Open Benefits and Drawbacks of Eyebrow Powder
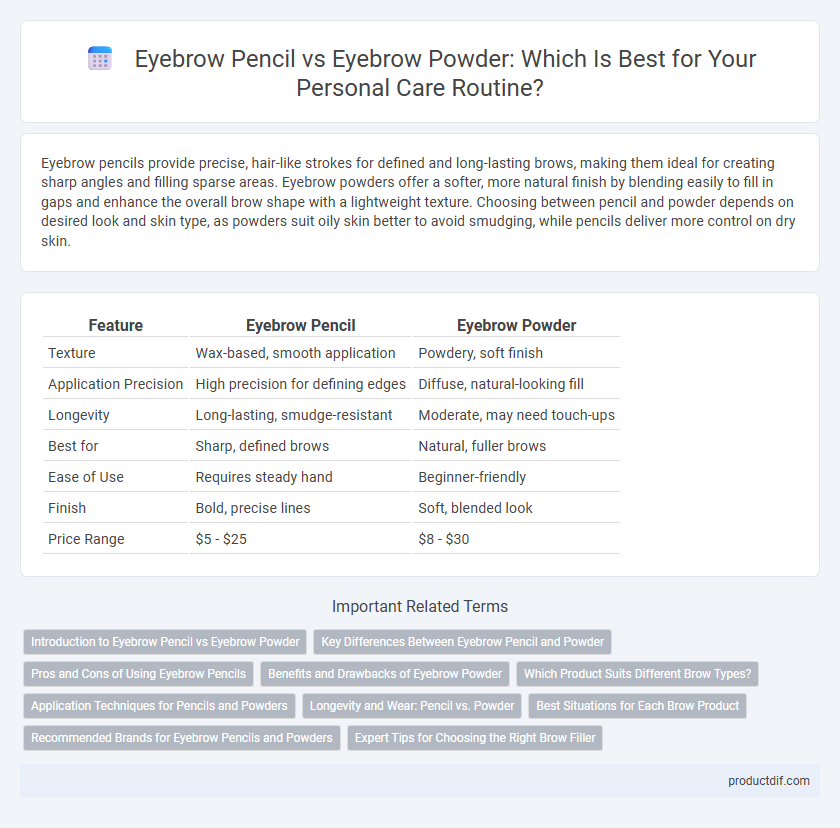Screen dimensions: 840x828 coord(385,674)
